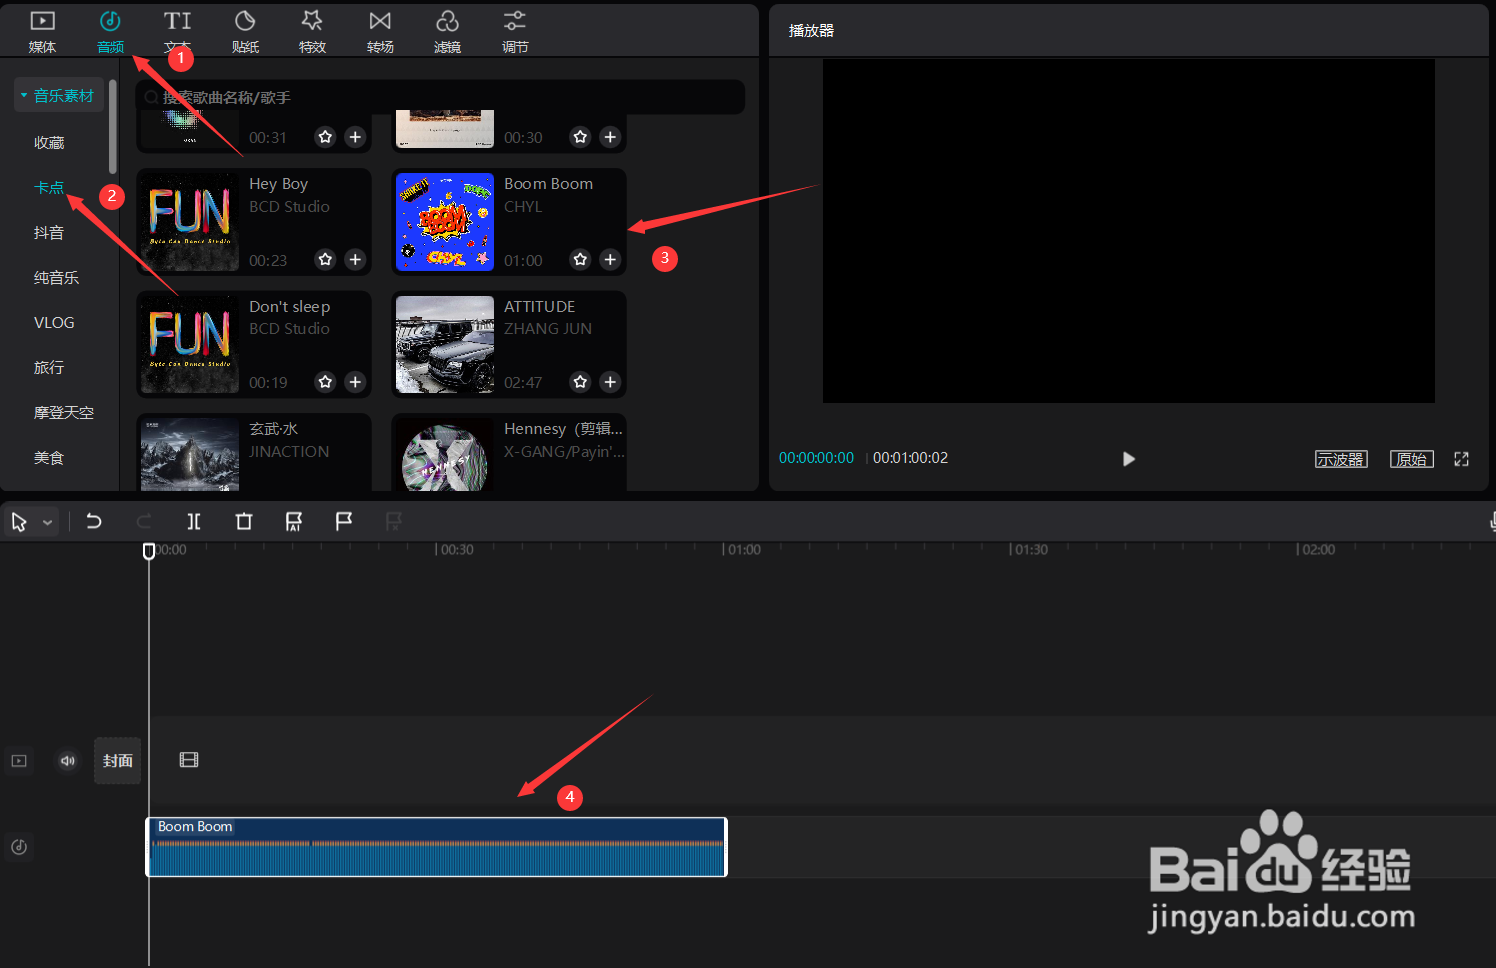Click the timeline ruler at 01:00
1496x968 pixels.
point(741,550)
